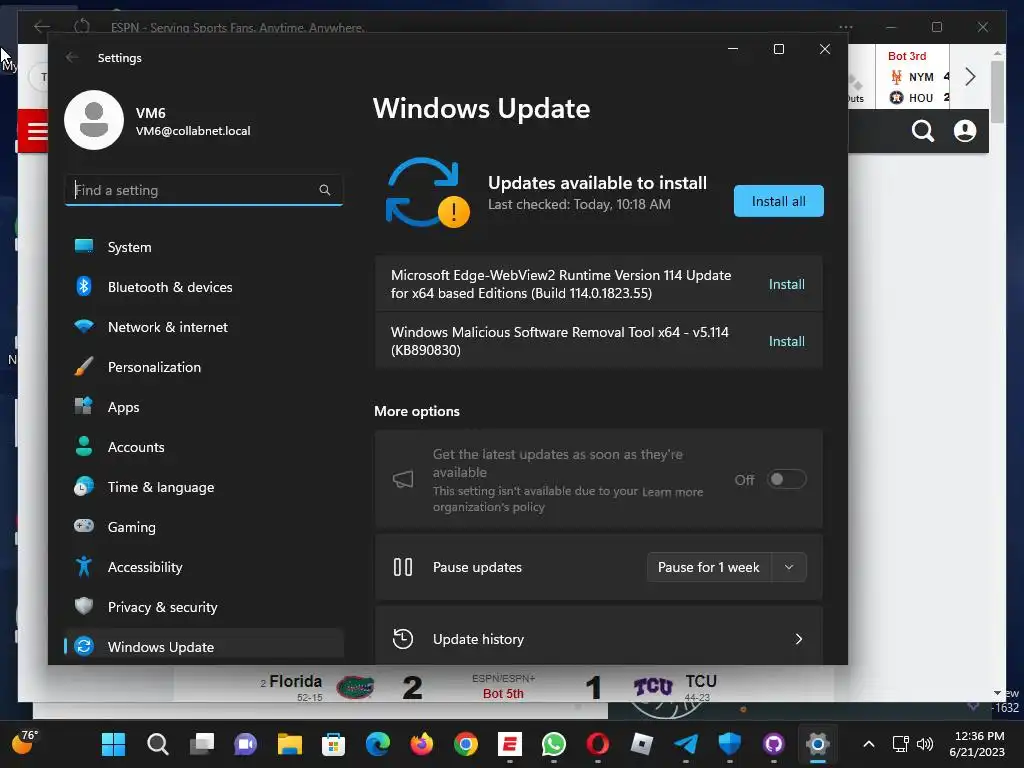Click the Time & language clock icon
Viewport: 1024px width, 768px height.
coord(84,487)
